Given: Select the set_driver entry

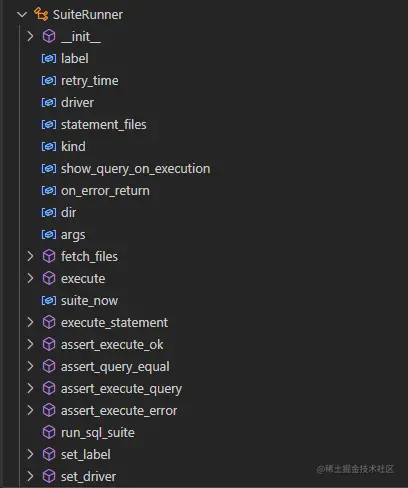Looking at the screenshot, I should 89,477.
